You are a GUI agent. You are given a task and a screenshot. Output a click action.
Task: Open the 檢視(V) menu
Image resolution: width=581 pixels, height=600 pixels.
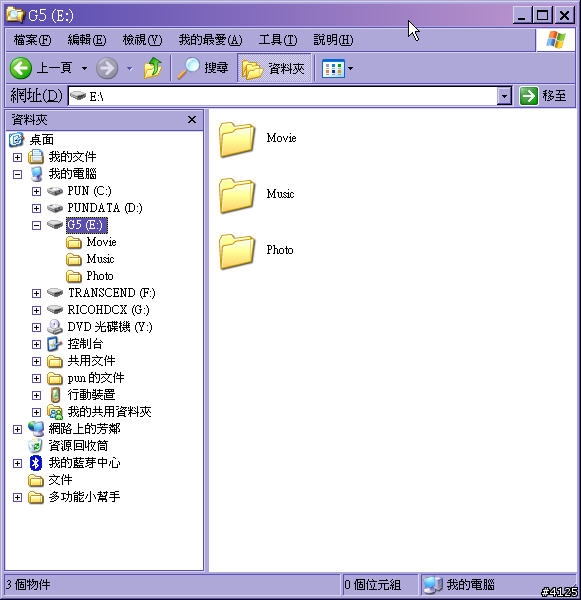click(142, 40)
